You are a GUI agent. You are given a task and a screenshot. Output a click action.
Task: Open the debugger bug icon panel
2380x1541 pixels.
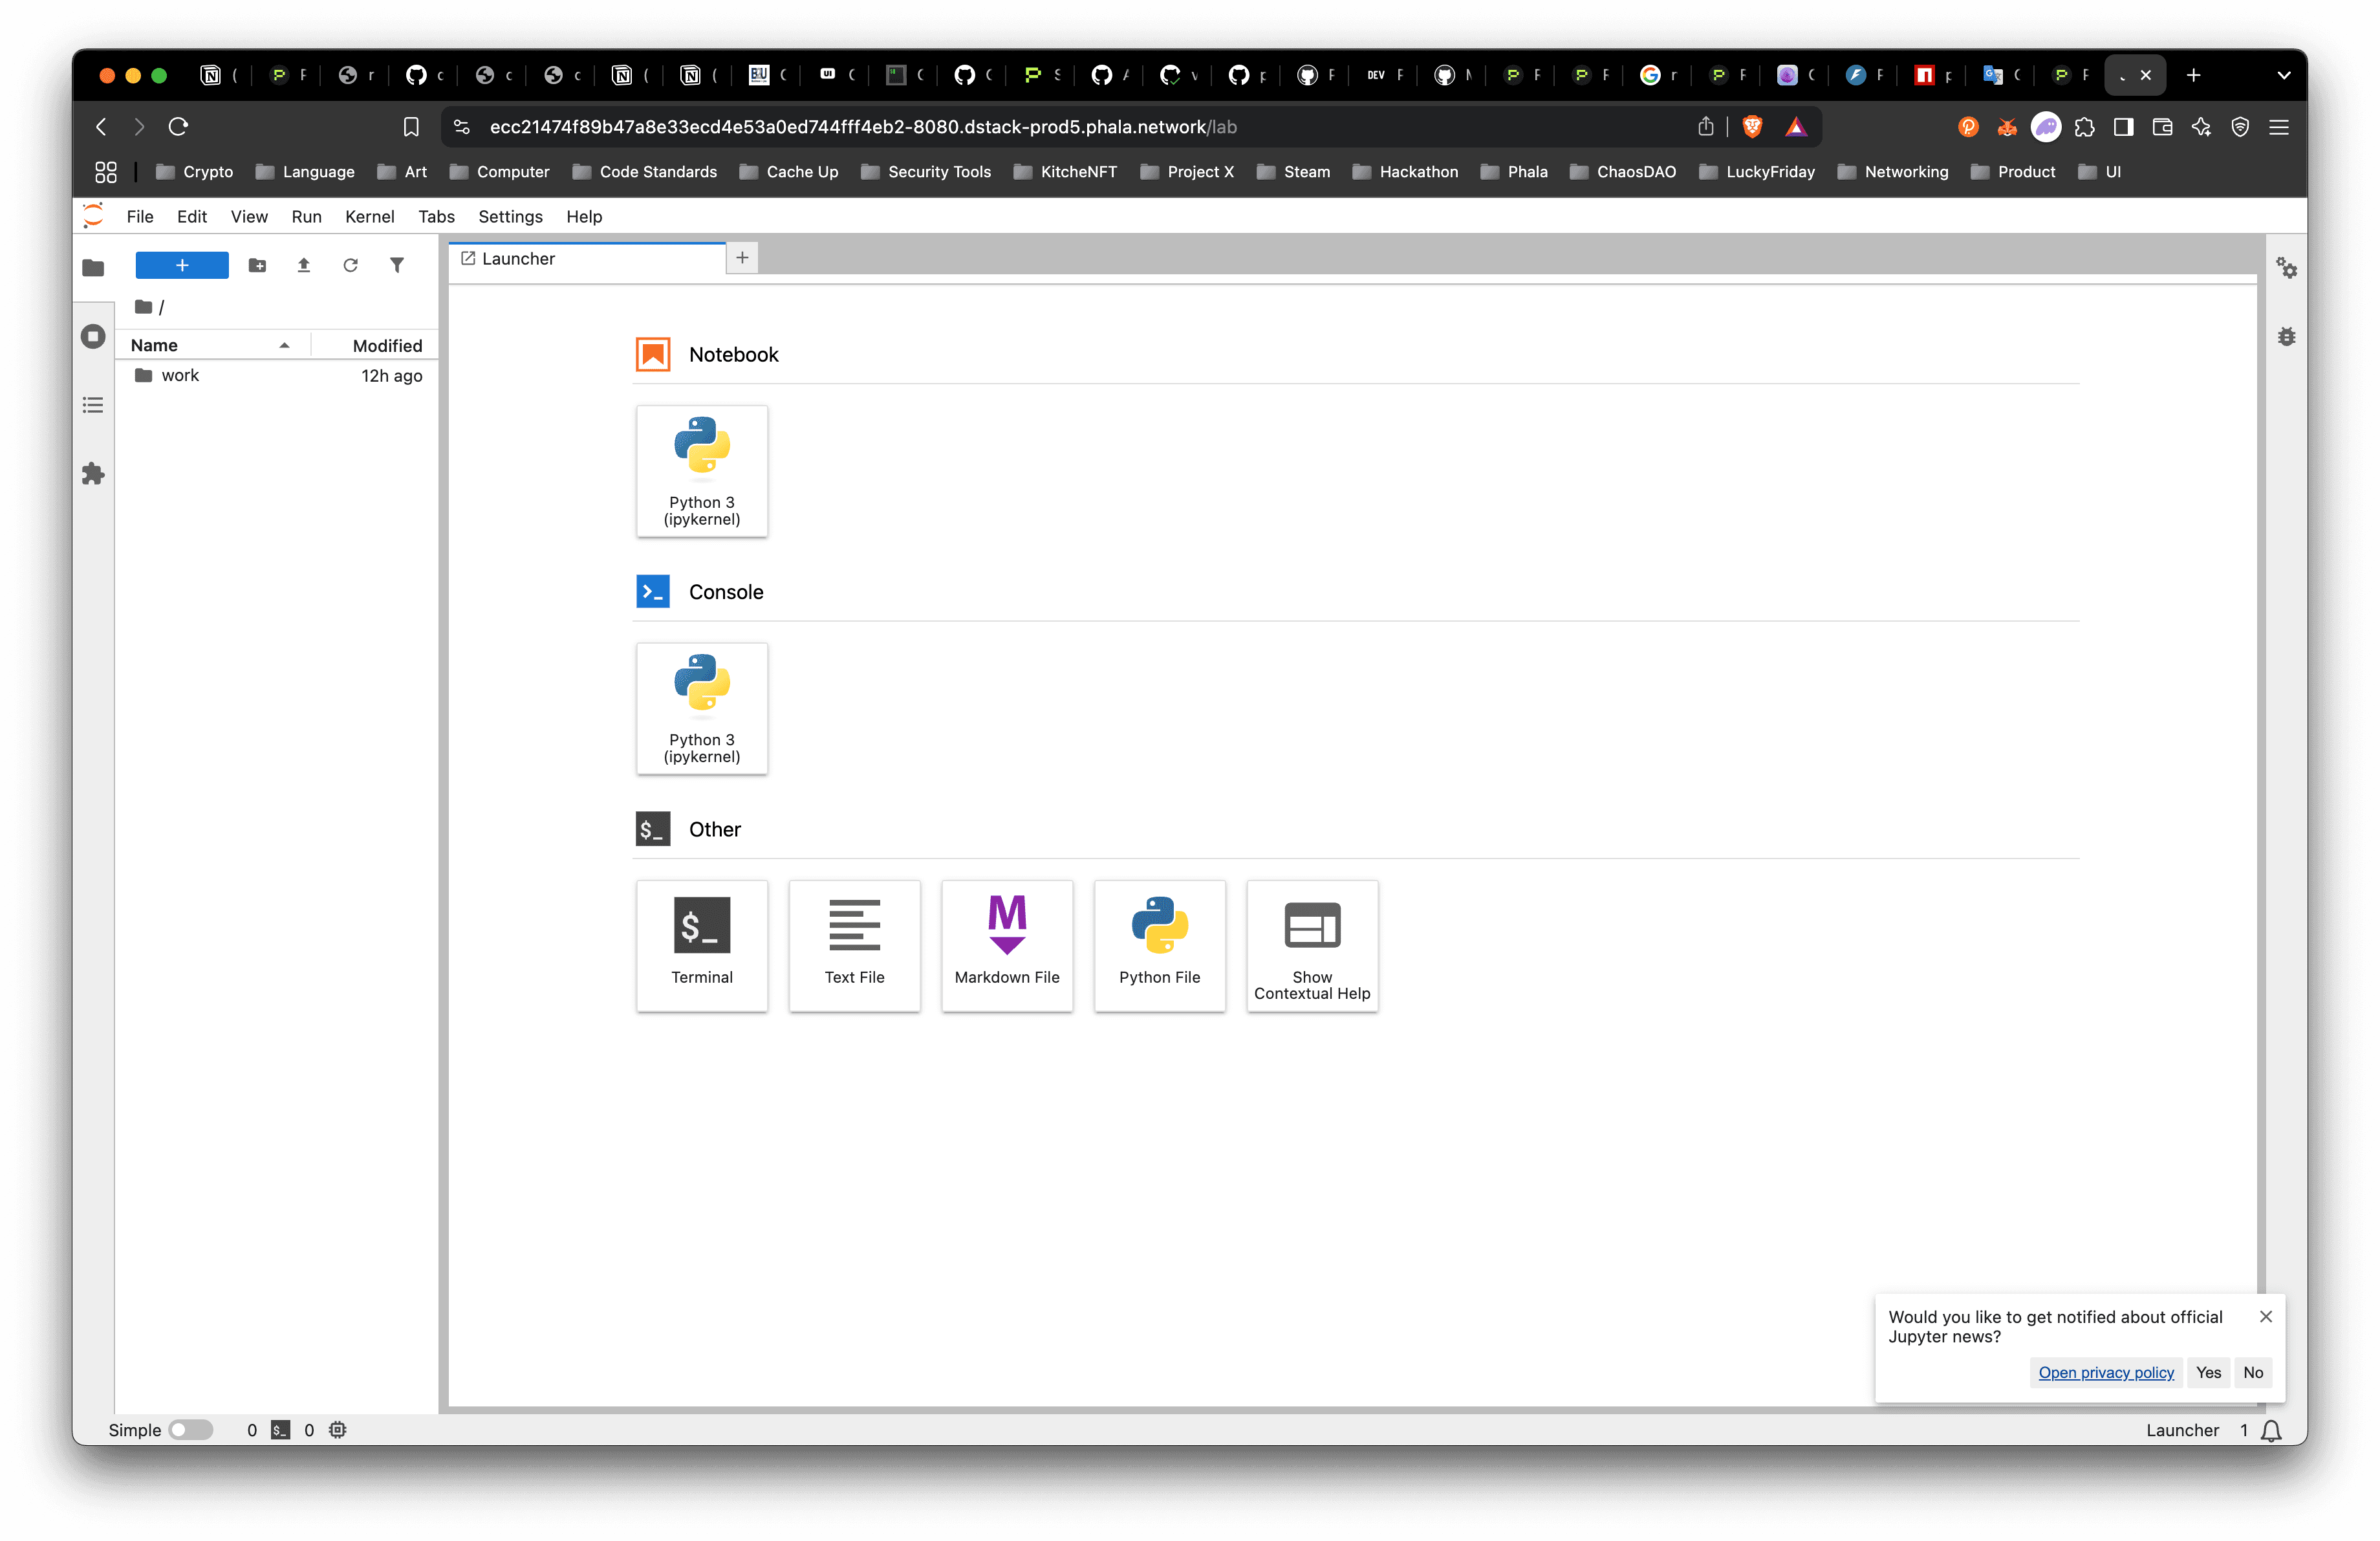coord(2286,337)
